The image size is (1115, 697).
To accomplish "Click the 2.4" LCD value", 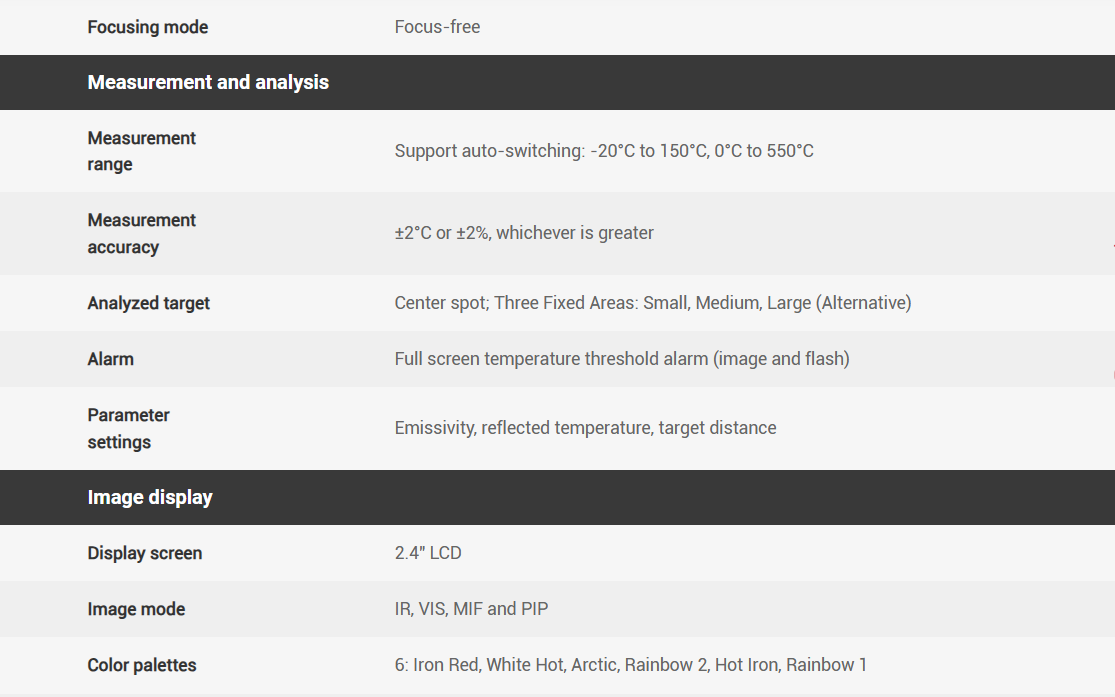I will (428, 553).
